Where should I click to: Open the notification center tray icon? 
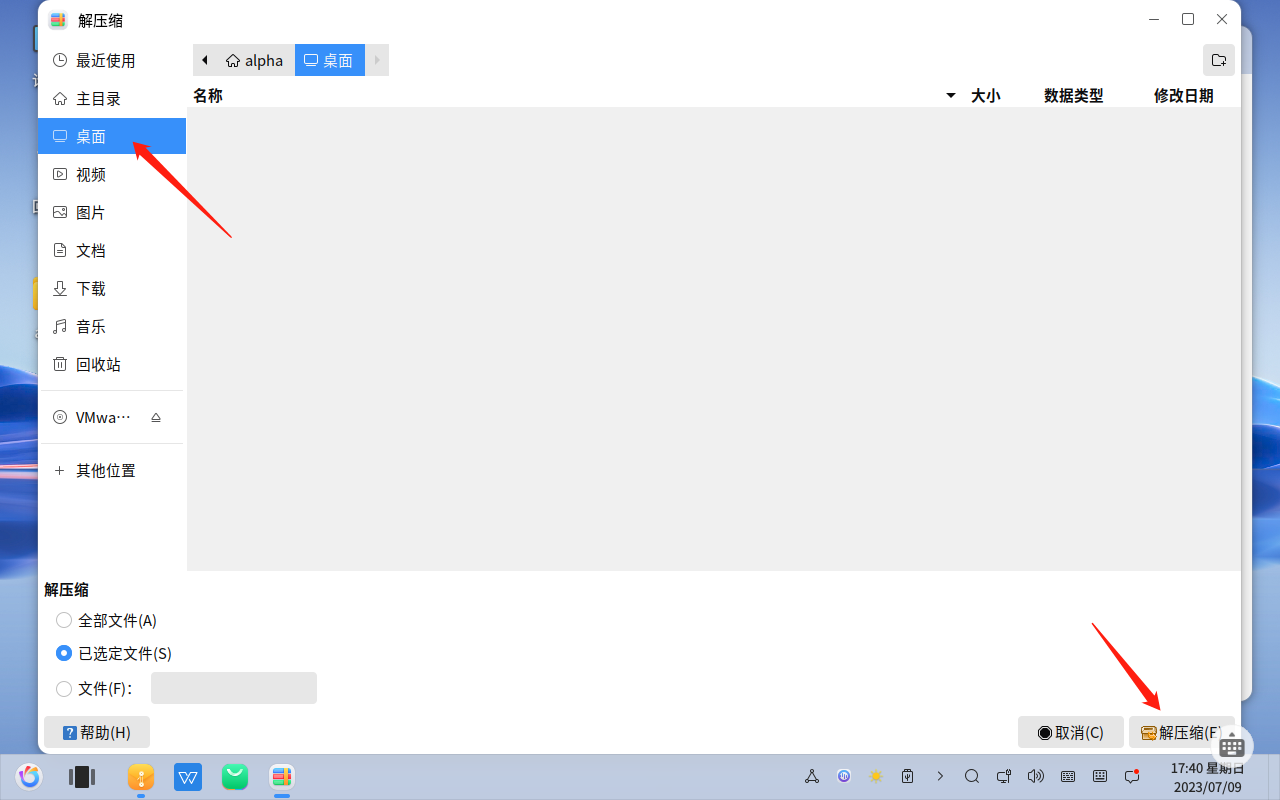pos(1132,776)
